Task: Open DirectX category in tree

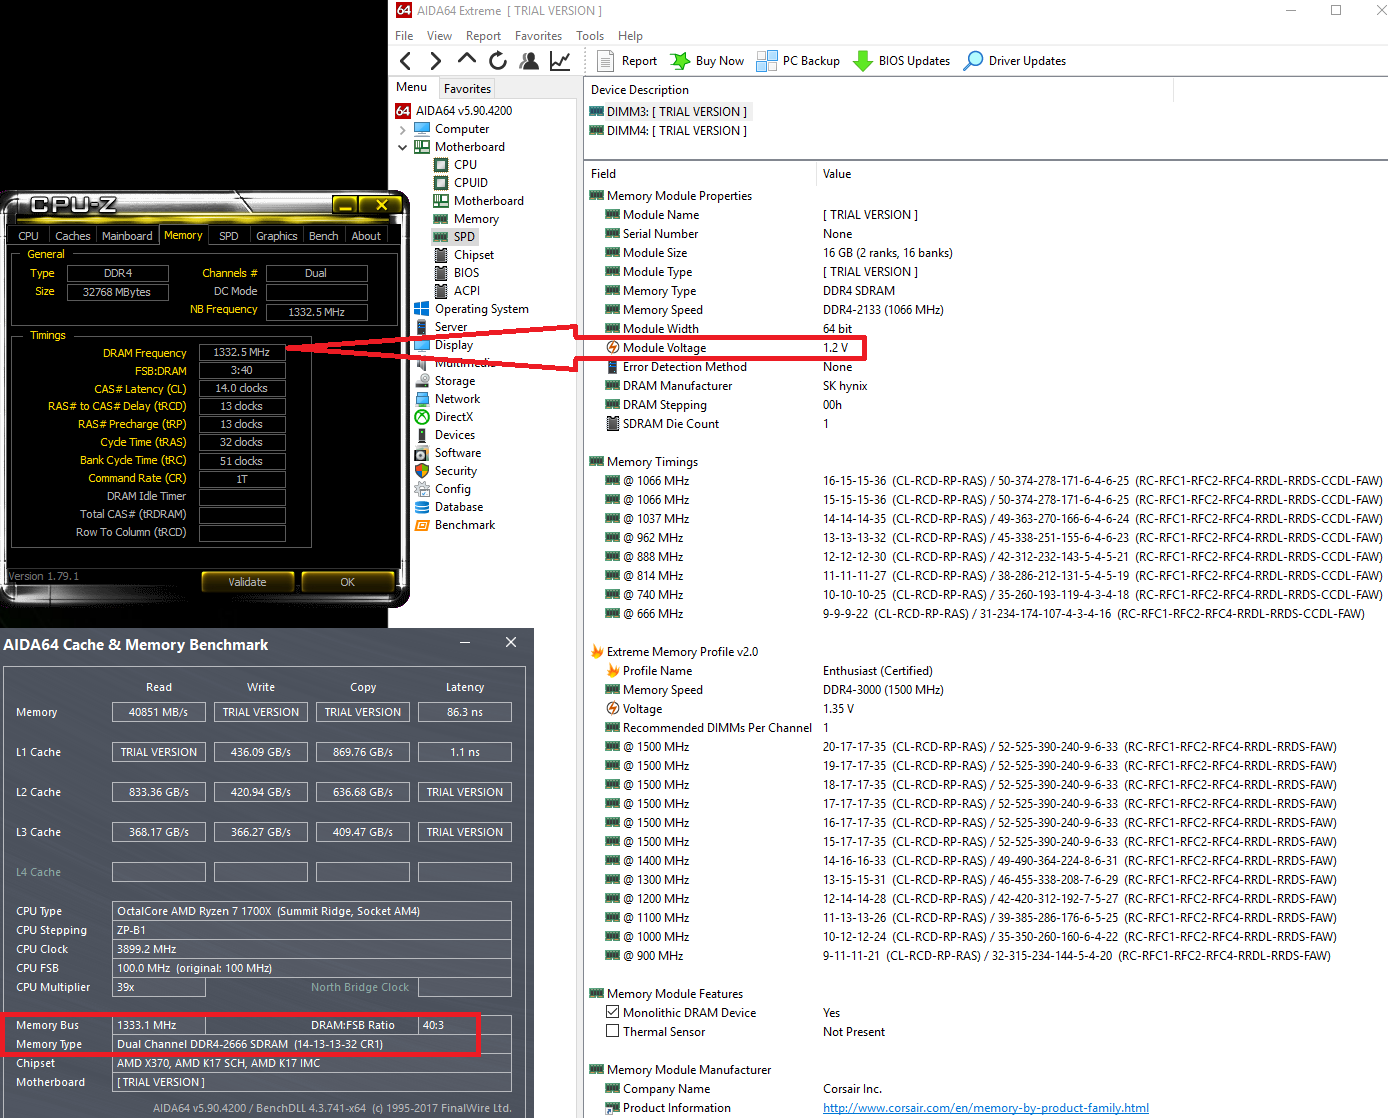Action: pos(444,417)
